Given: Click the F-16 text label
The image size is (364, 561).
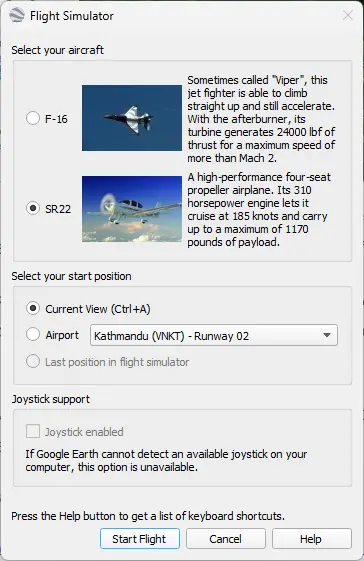Looking at the screenshot, I should [56, 119].
